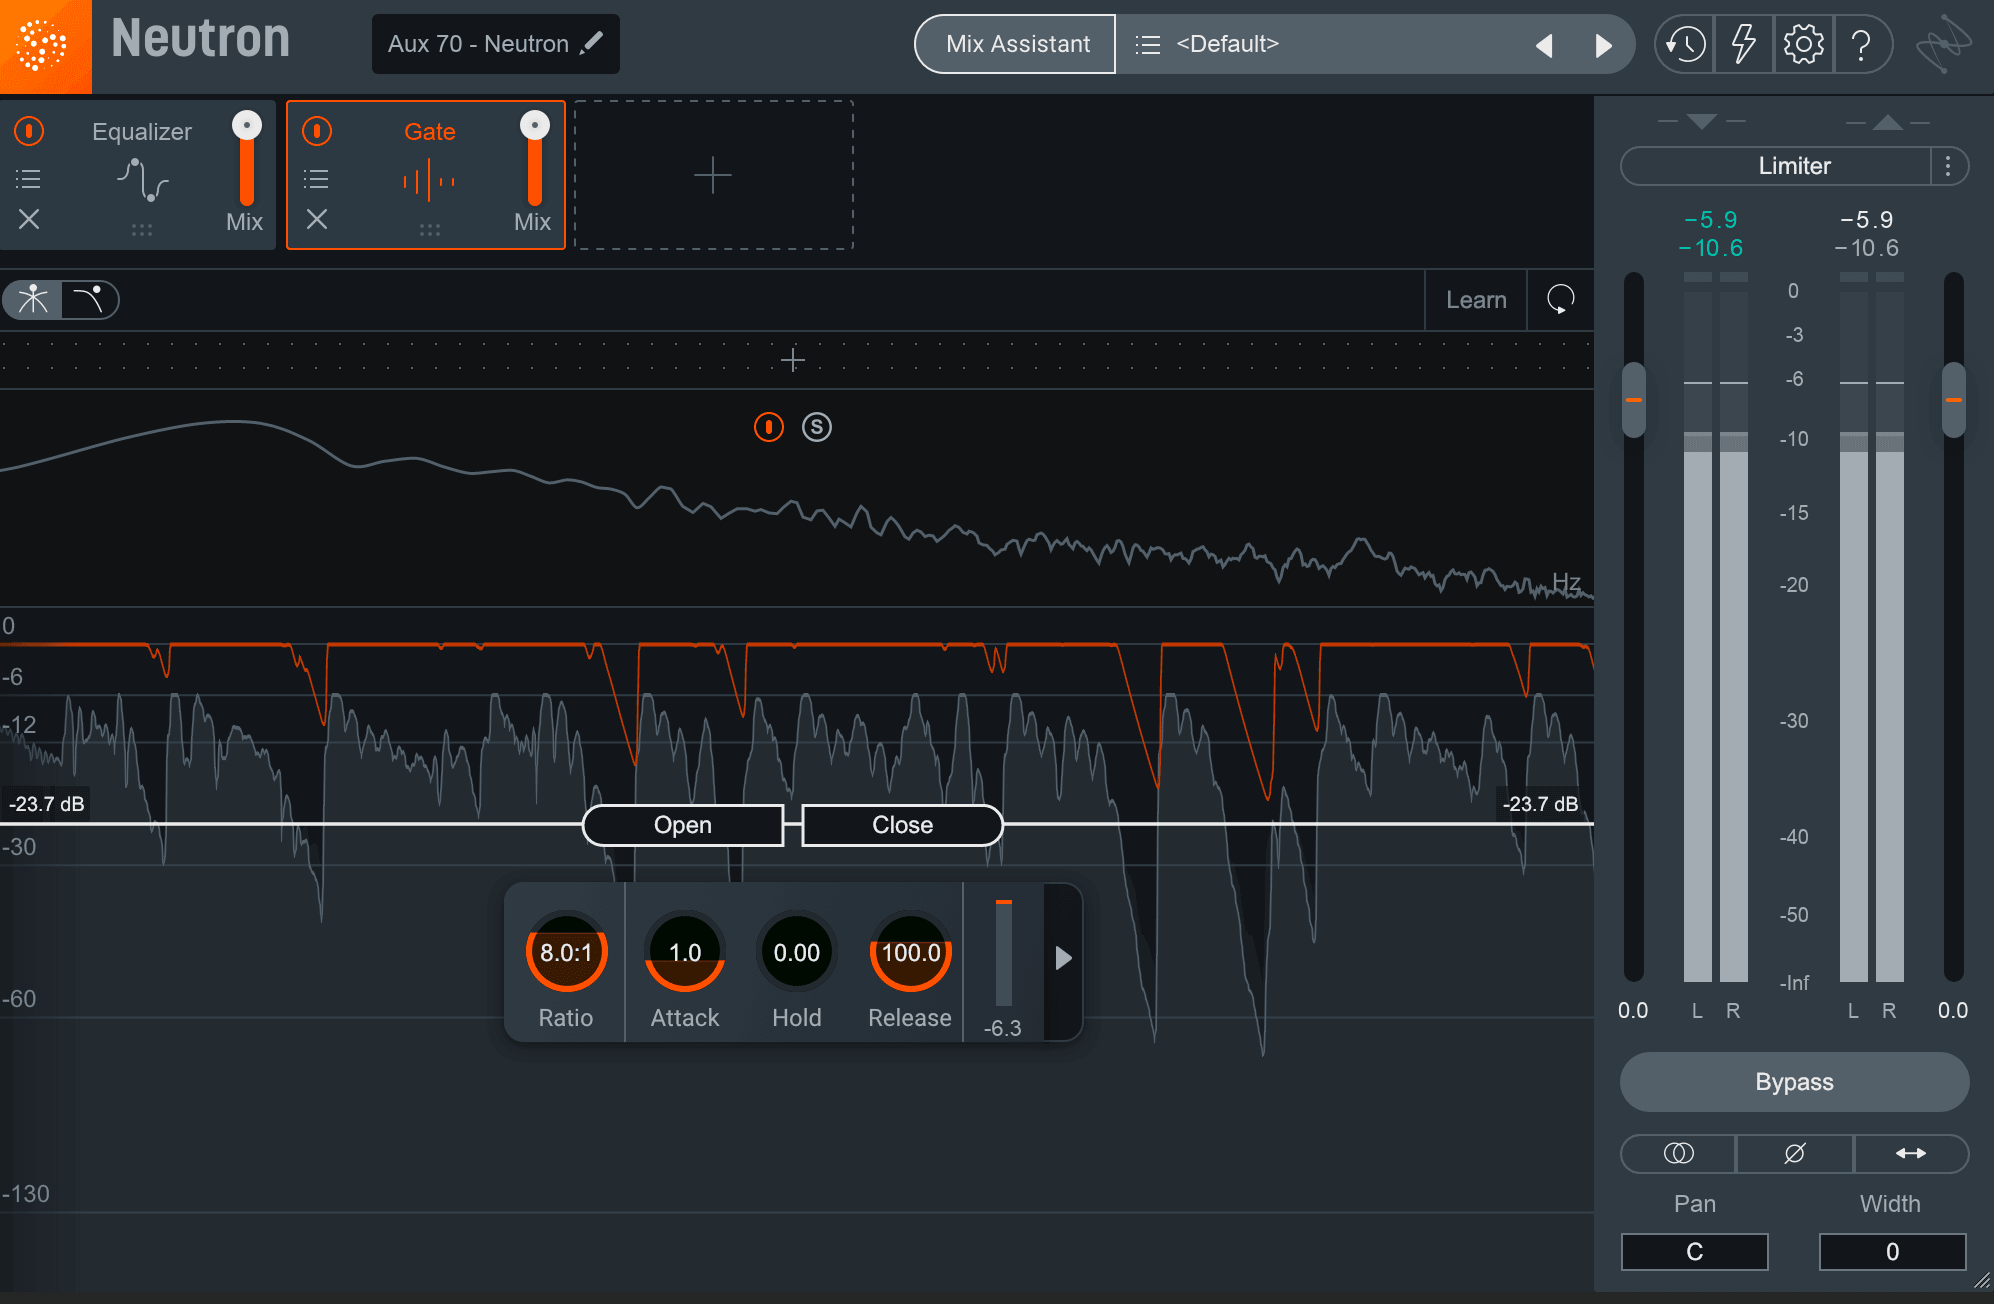The height and width of the screenshot is (1304, 1998).
Task: Remove the Gate module
Action: (x=317, y=219)
